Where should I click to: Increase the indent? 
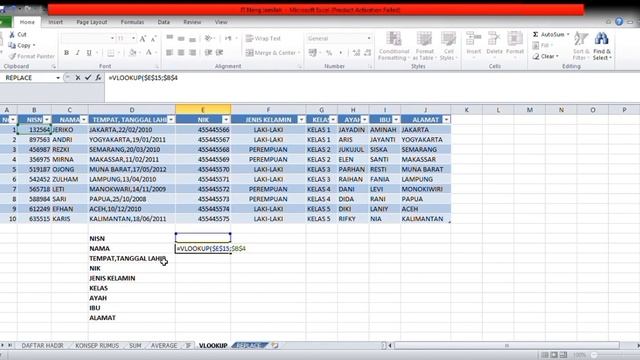tap(220, 53)
